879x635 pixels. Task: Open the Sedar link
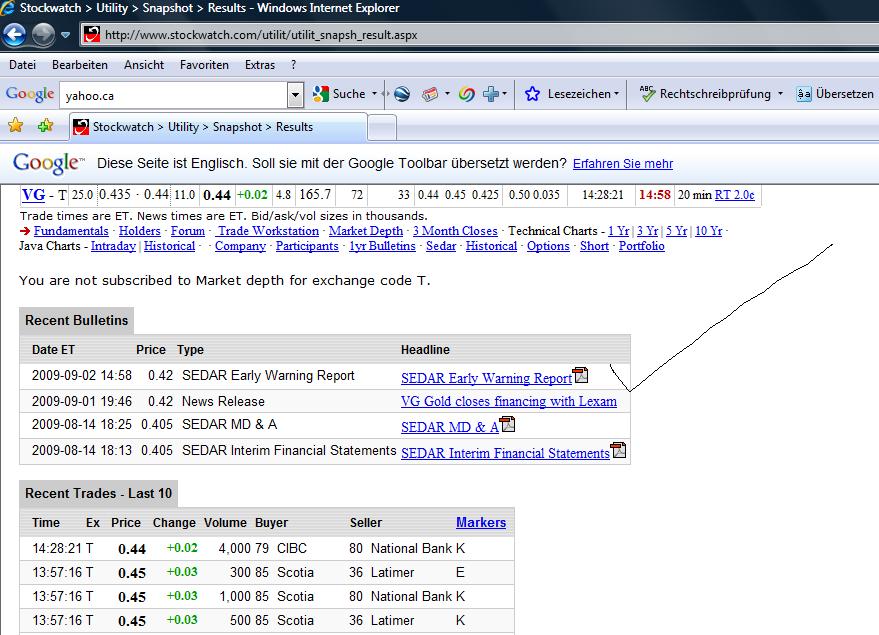click(x=441, y=246)
